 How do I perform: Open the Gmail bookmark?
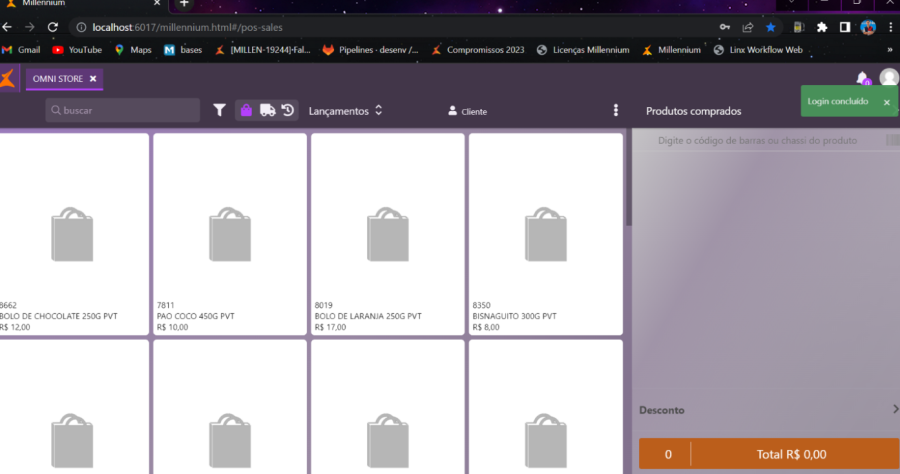[21, 50]
